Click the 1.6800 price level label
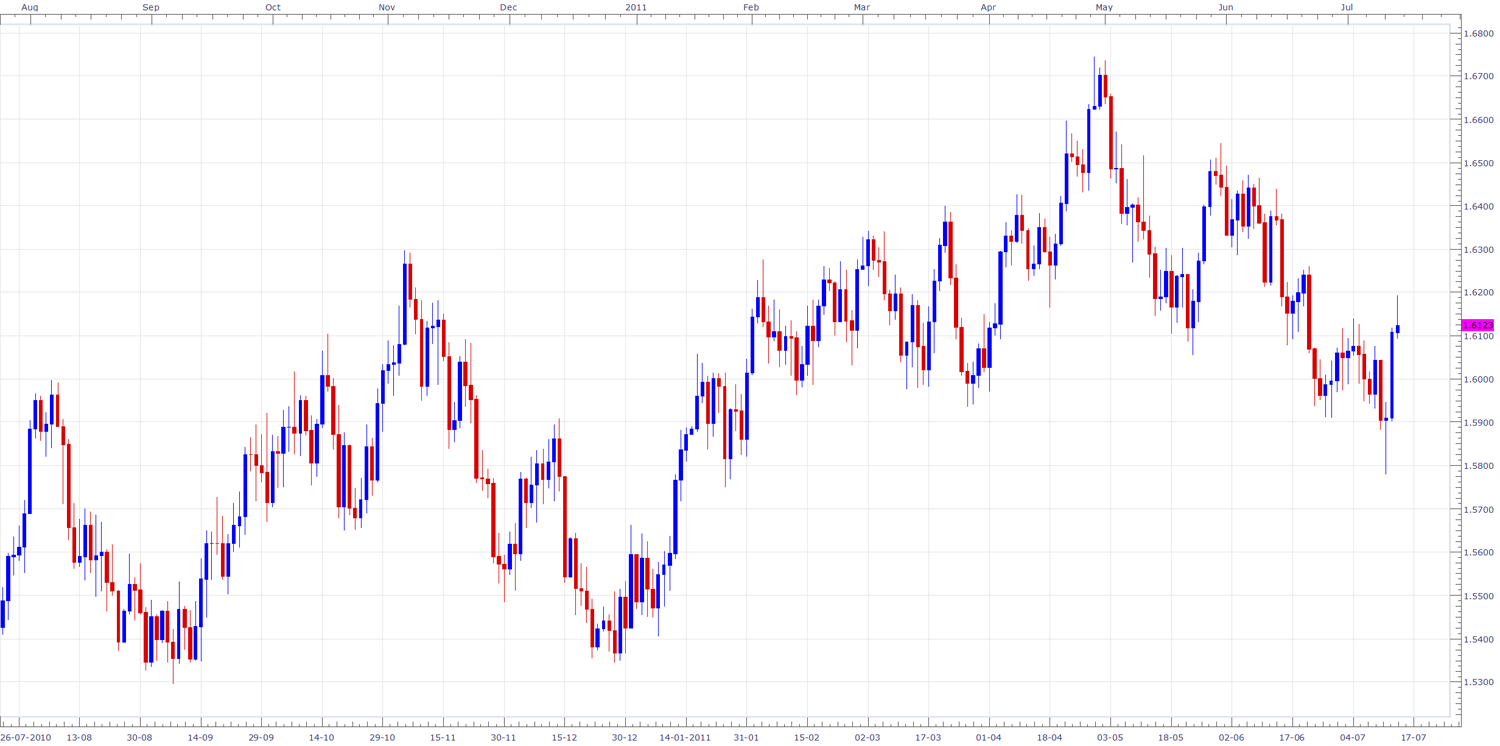Viewport: 1500px width, 746px height. (1478, 33)
